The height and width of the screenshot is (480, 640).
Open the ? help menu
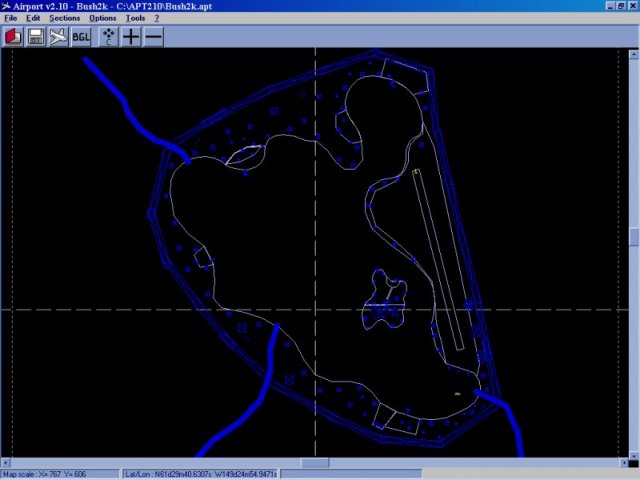click(157, 18)
